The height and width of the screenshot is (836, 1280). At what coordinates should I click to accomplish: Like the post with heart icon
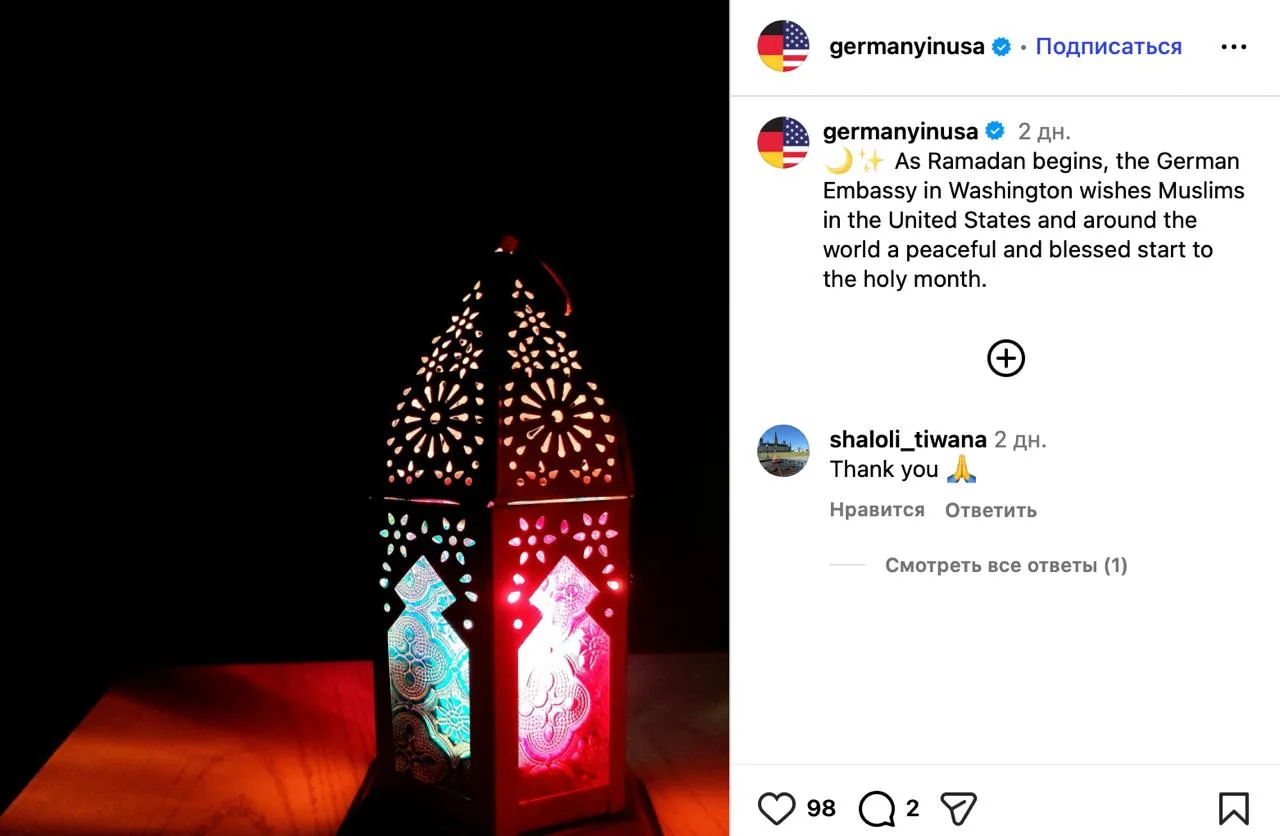[777, 808]
